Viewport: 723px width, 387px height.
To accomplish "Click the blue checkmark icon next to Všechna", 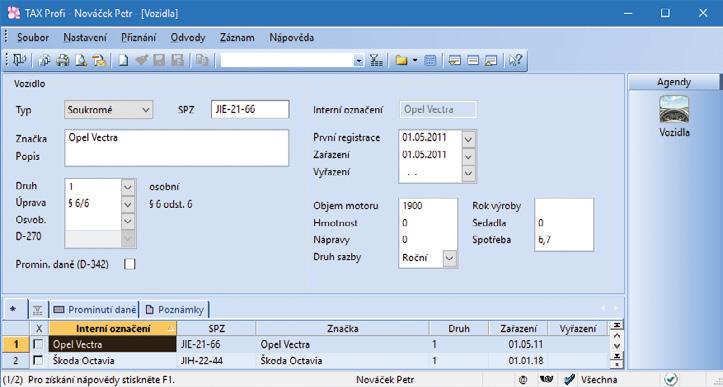I will (570, 379).
